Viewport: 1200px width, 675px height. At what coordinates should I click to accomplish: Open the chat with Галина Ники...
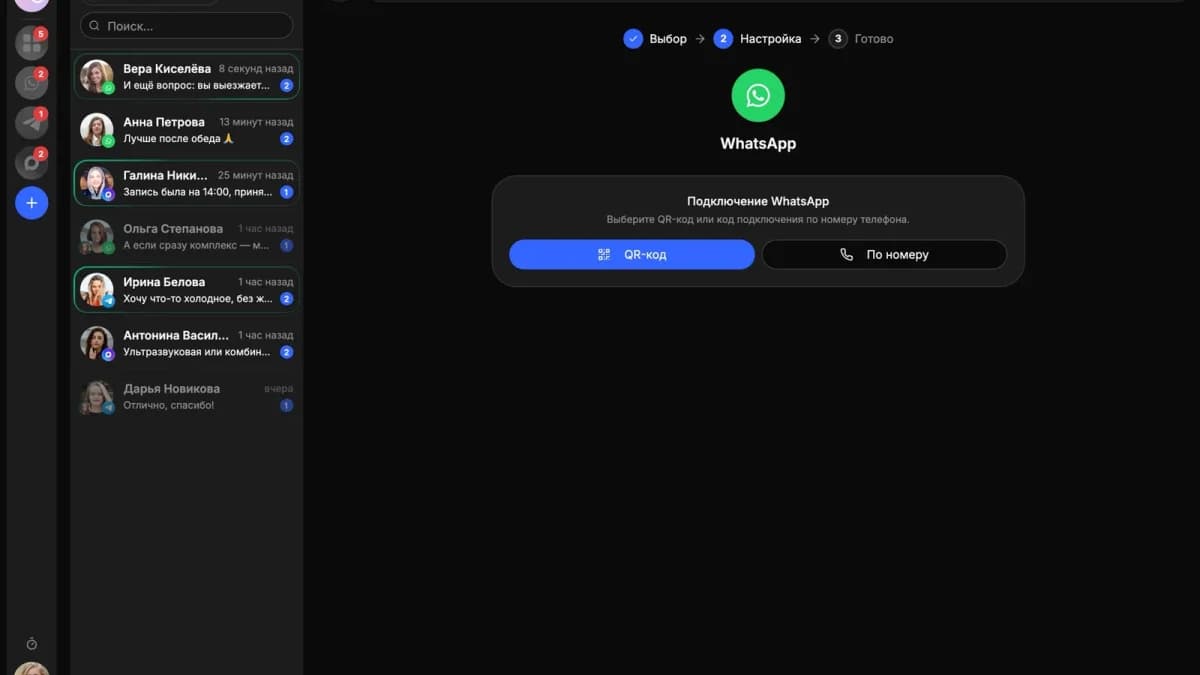[187, 183]
